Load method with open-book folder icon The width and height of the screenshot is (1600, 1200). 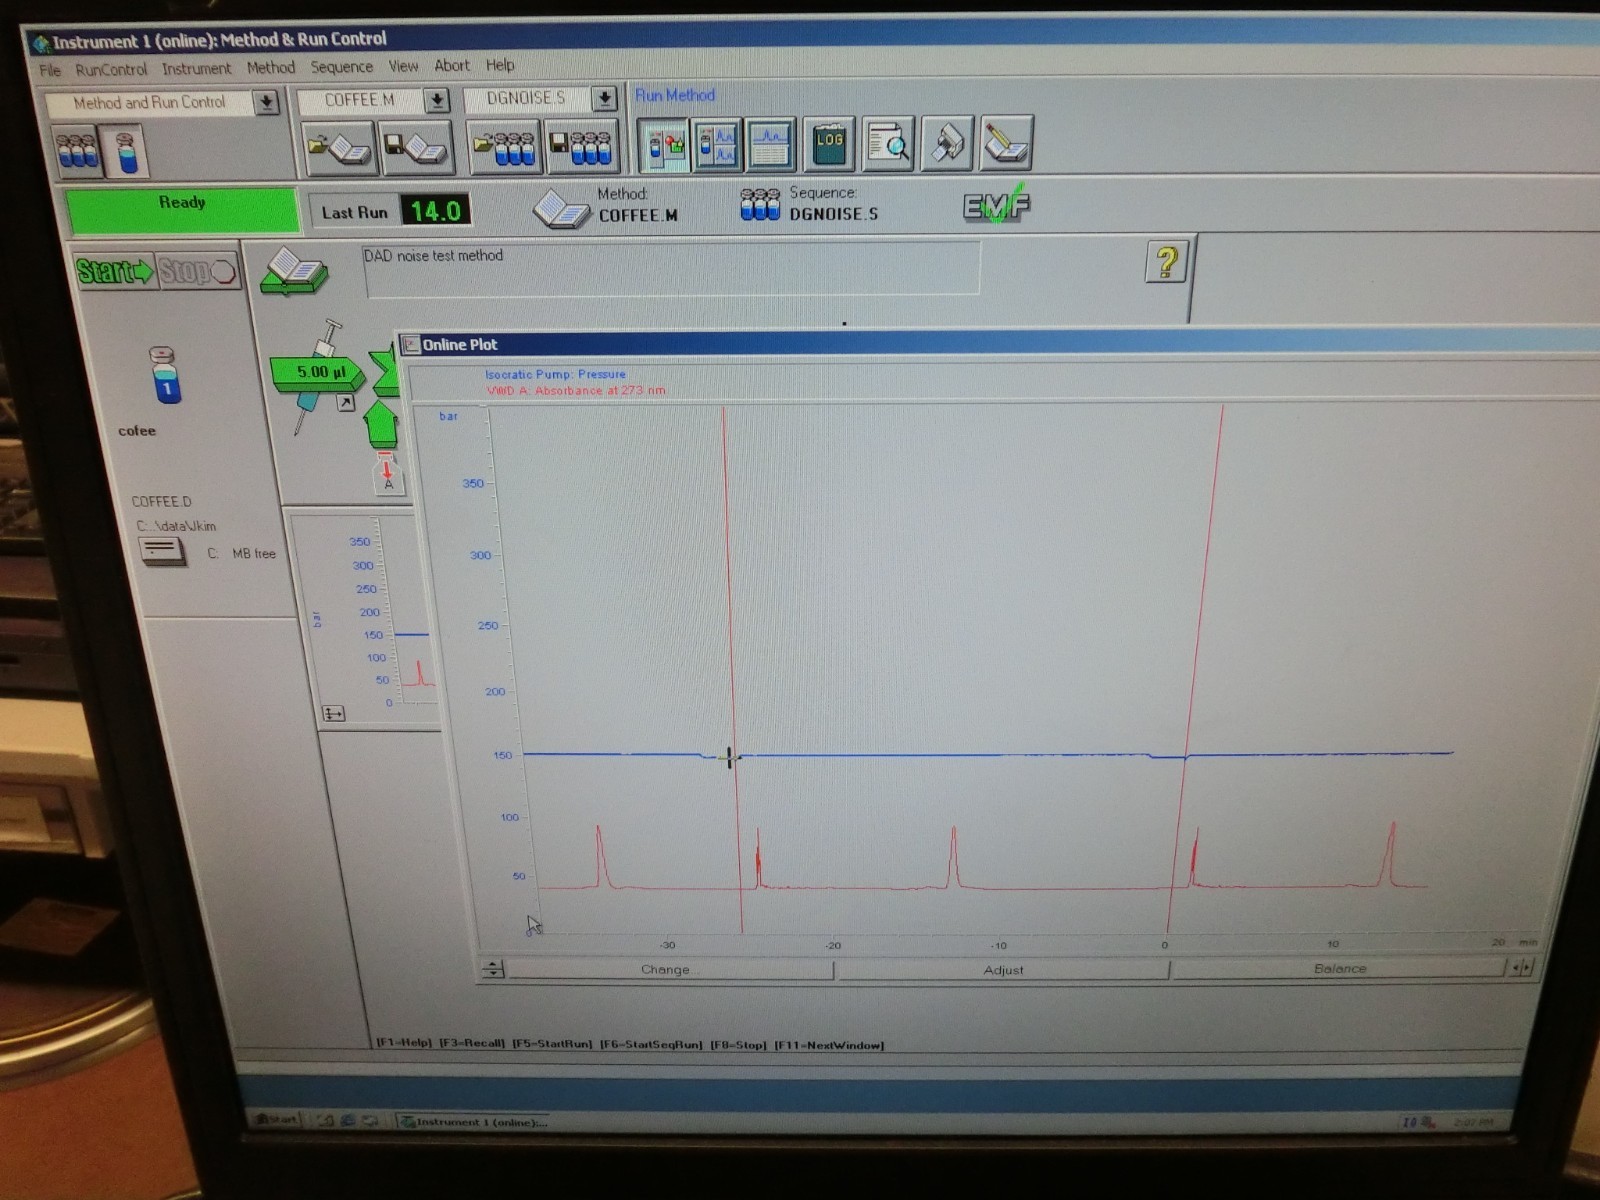tap(339, 148)
